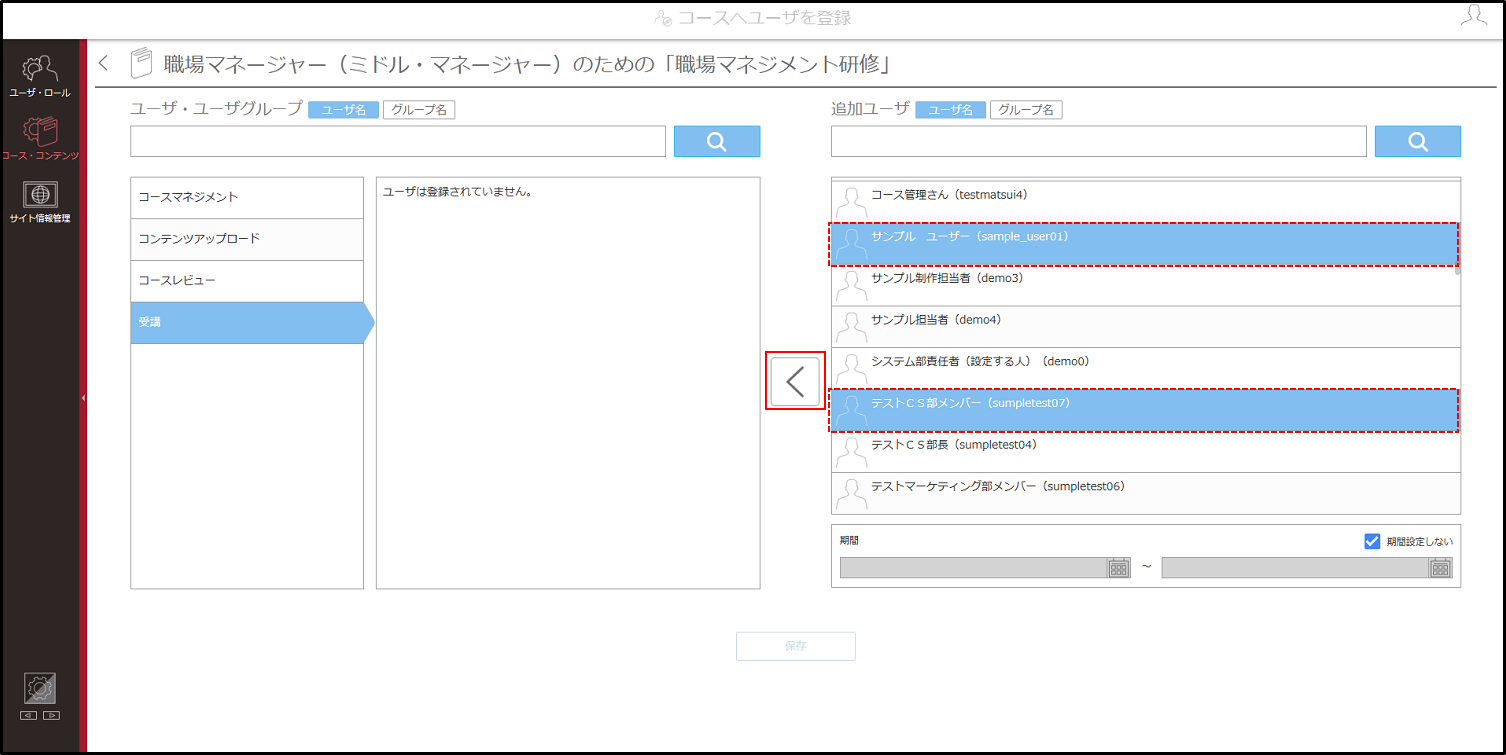The height and width of the screenshot is (755, 1506).
Task: Select システム部責任者 (demo0) row
Action: 1146,369
